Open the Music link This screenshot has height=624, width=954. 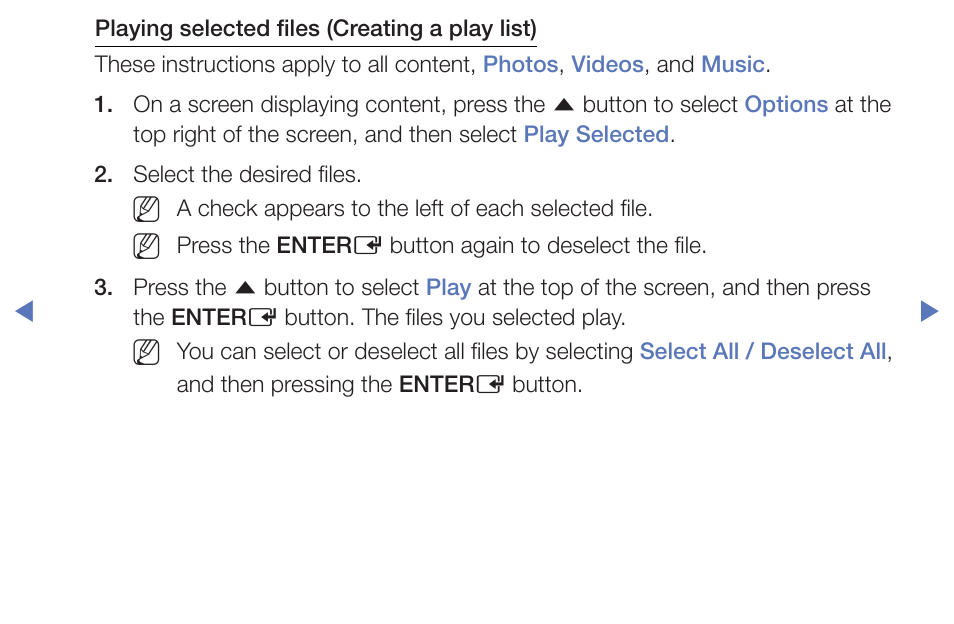[733, 64]
